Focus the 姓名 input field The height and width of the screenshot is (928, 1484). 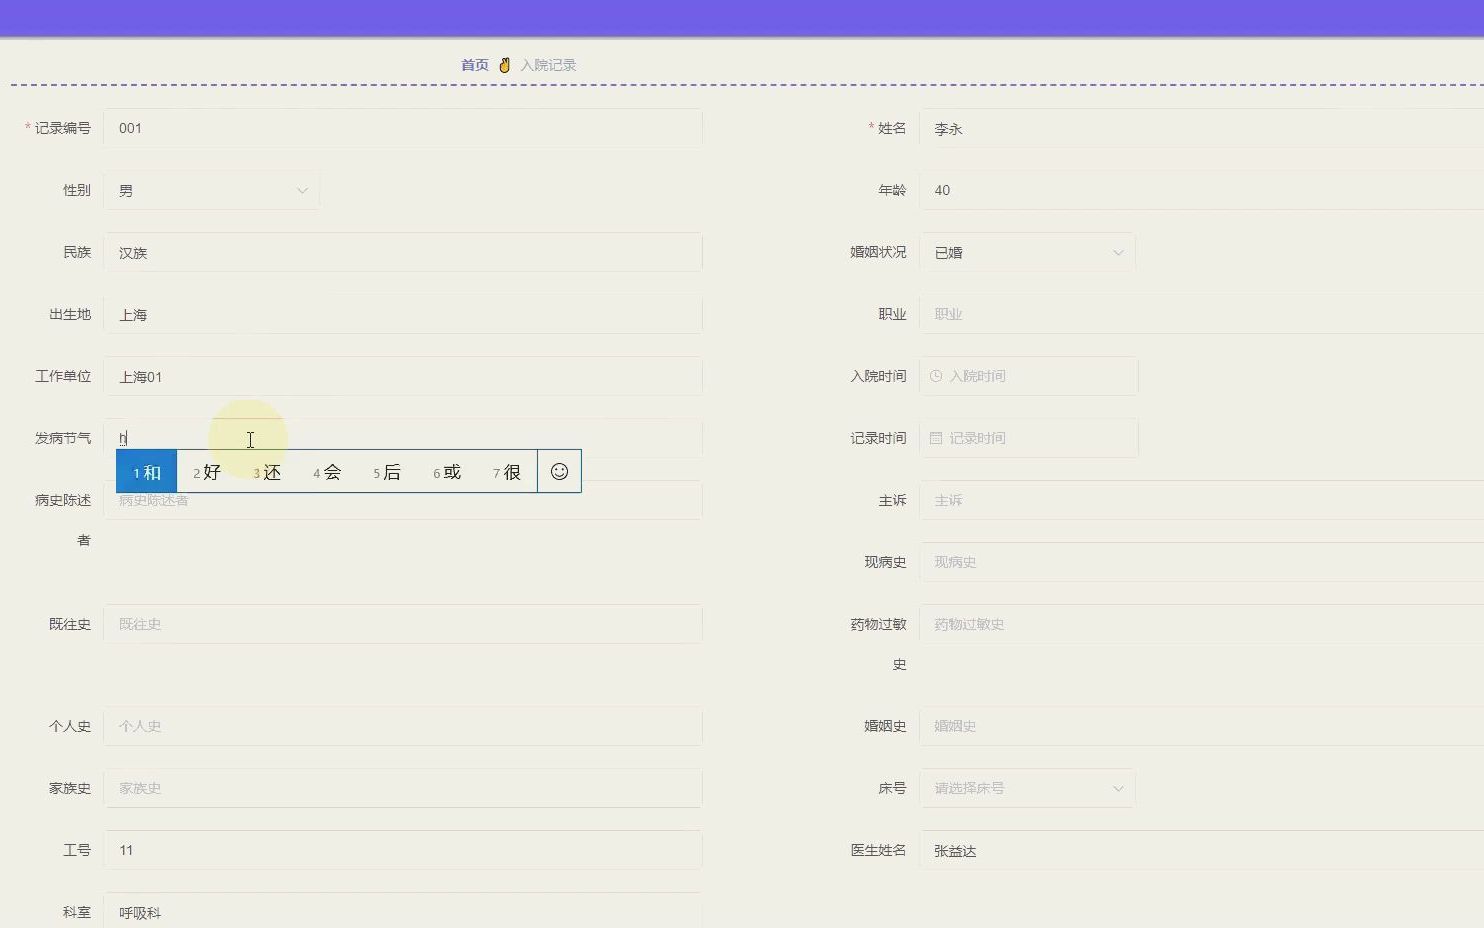click(1202, 128)
